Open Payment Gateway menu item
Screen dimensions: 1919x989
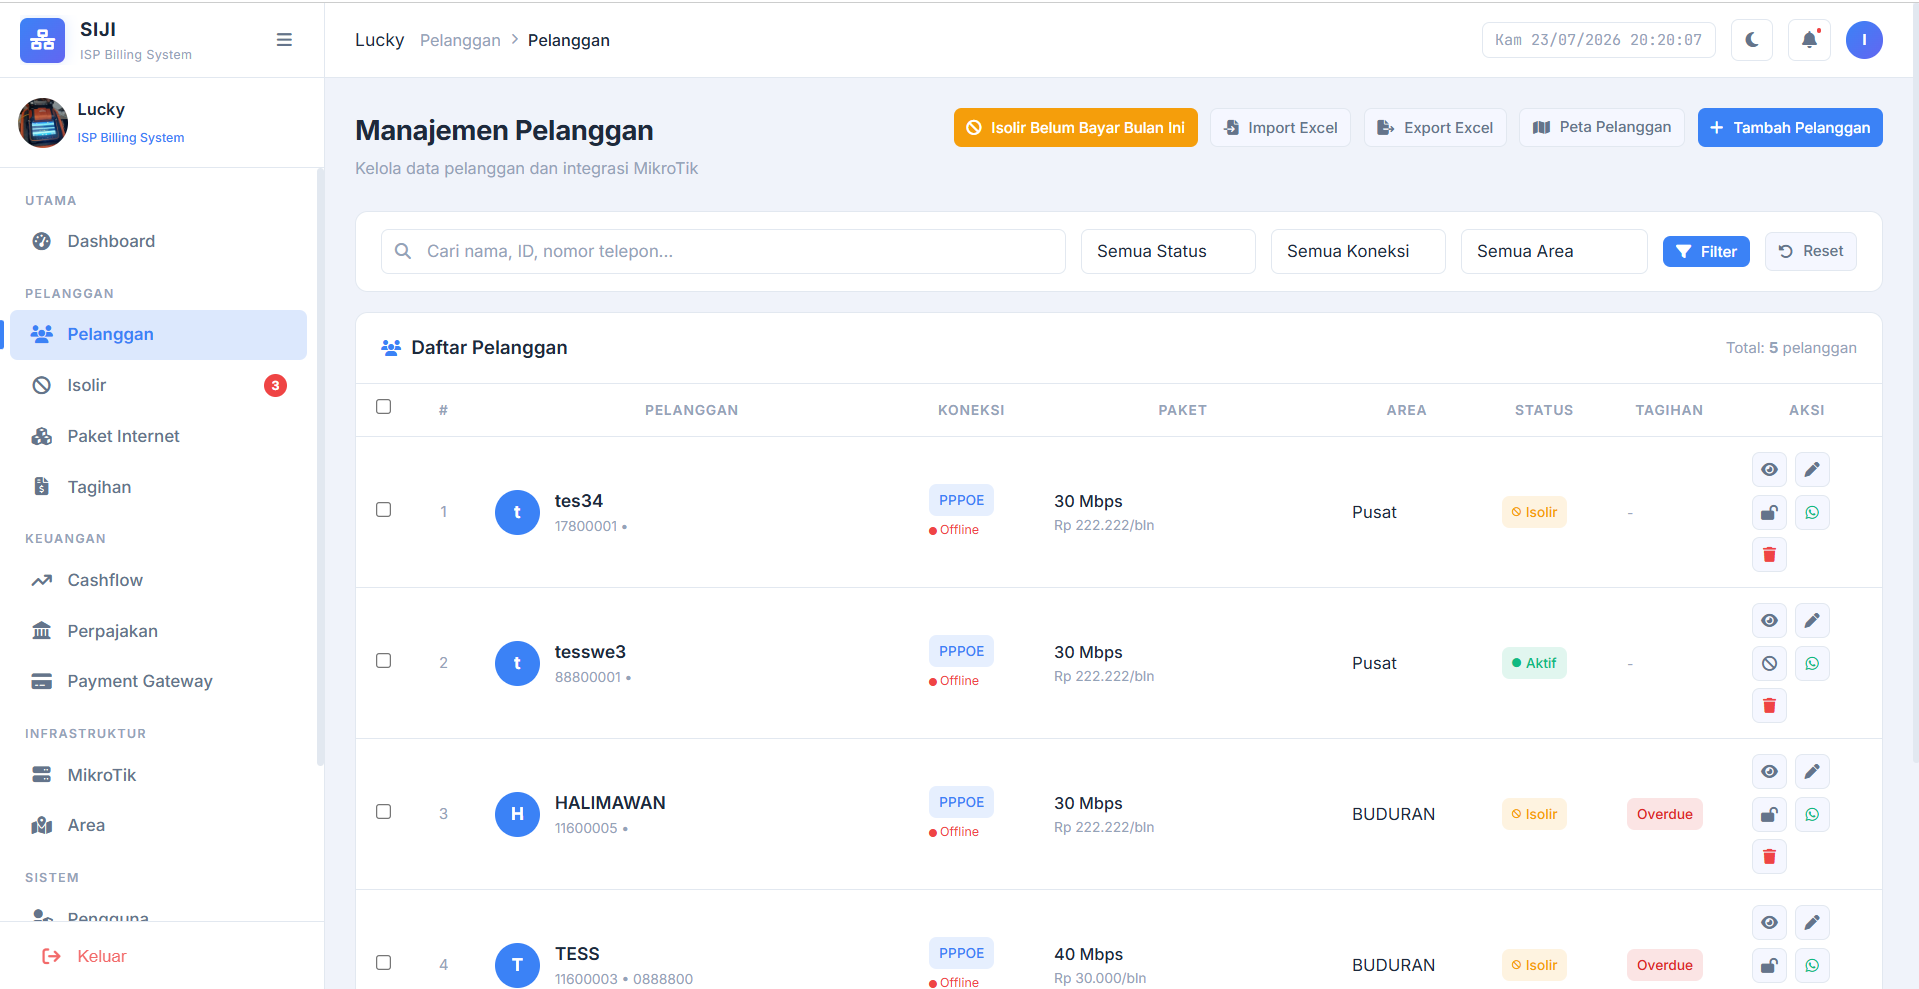point(158,681)
